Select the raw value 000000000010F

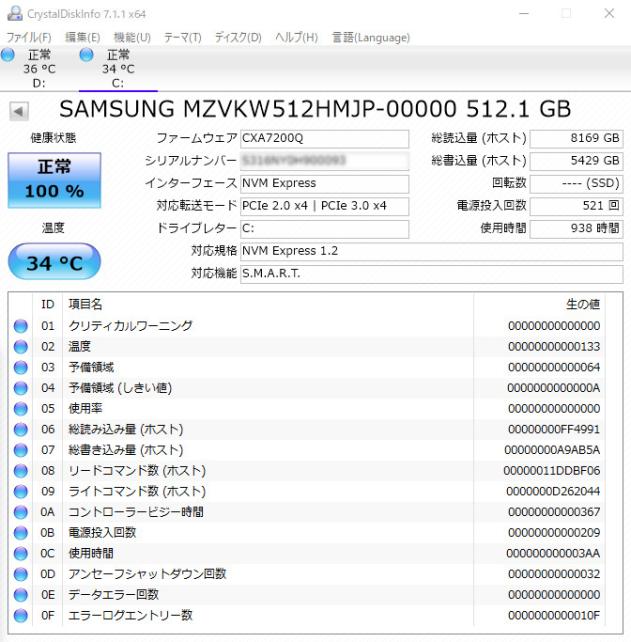pyautogui.click(x=554, y=615)
